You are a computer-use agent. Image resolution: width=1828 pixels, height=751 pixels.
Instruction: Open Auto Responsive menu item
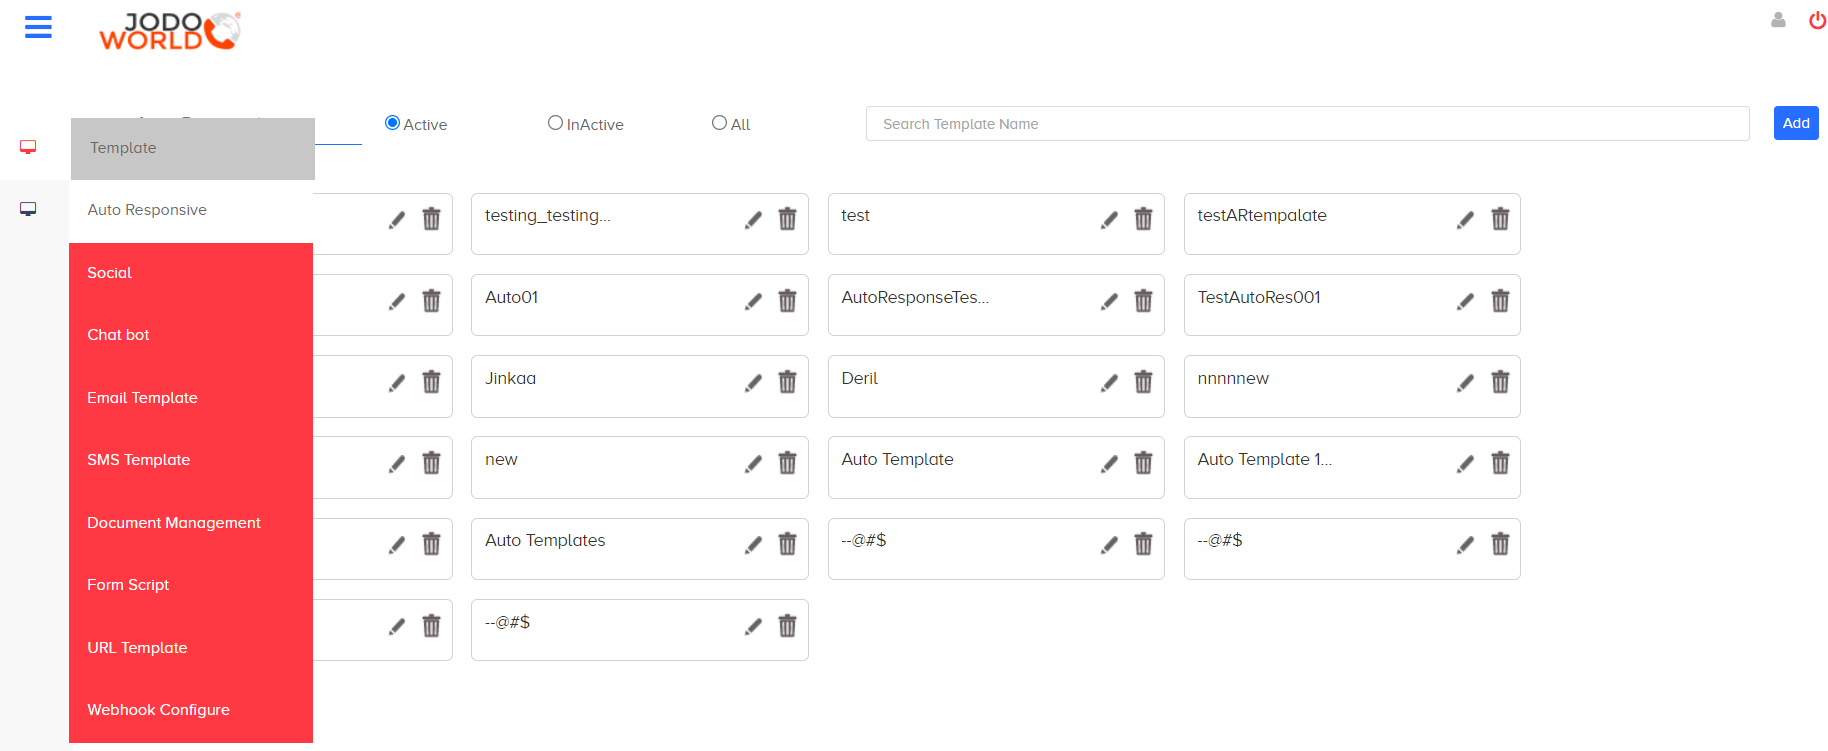(191, 210)
